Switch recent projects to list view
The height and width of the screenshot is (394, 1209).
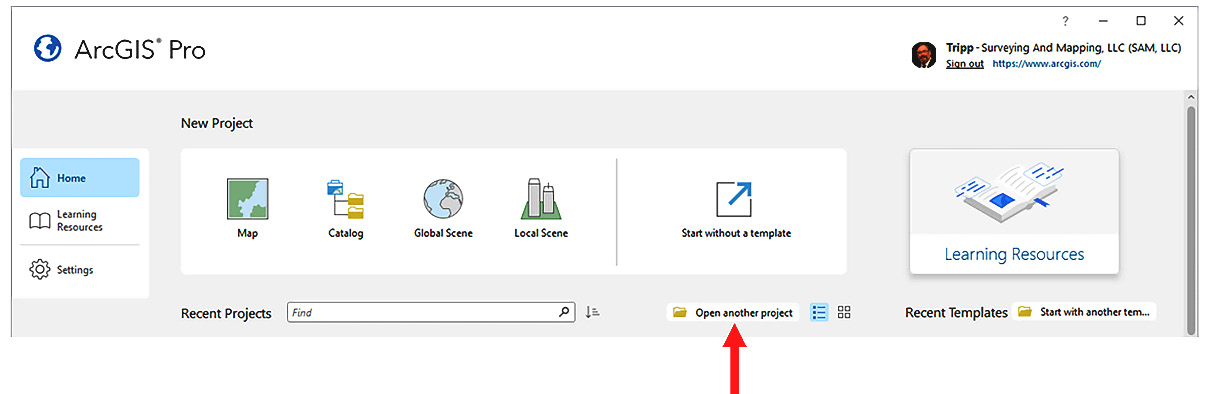click(820, 312)
